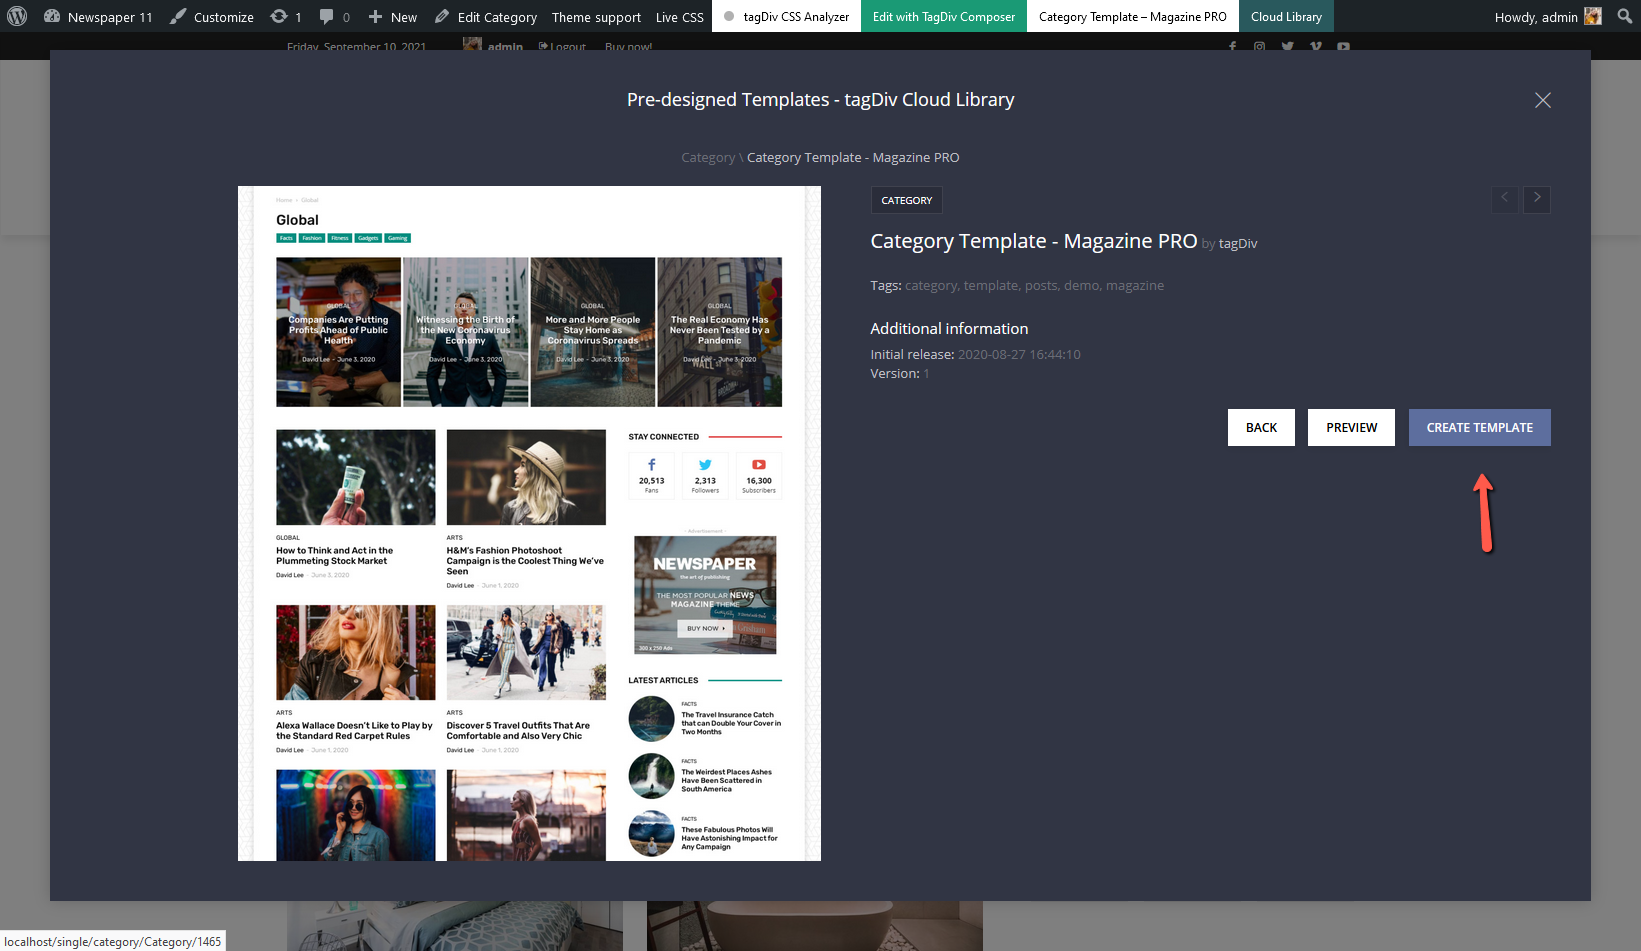This screenshot has width=1641, height=951.
Task: Click background page Instagram icon
Action: [1259, 46]
